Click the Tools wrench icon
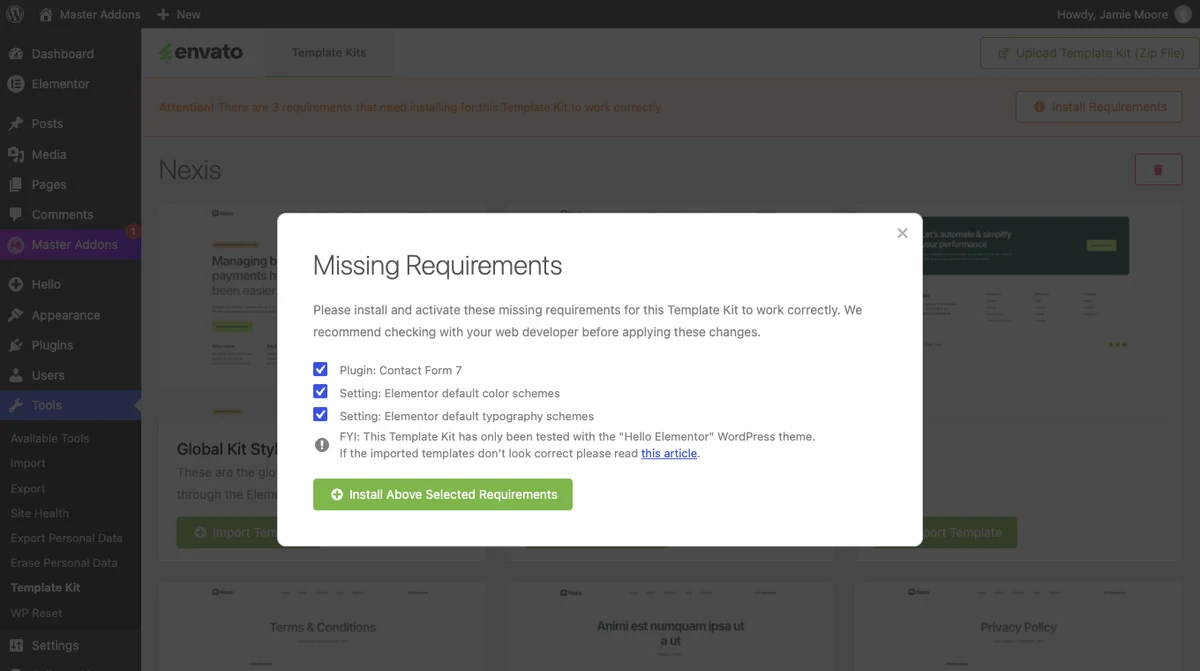This screenshot has width=1200, height=671. click(x=16, y=405)
